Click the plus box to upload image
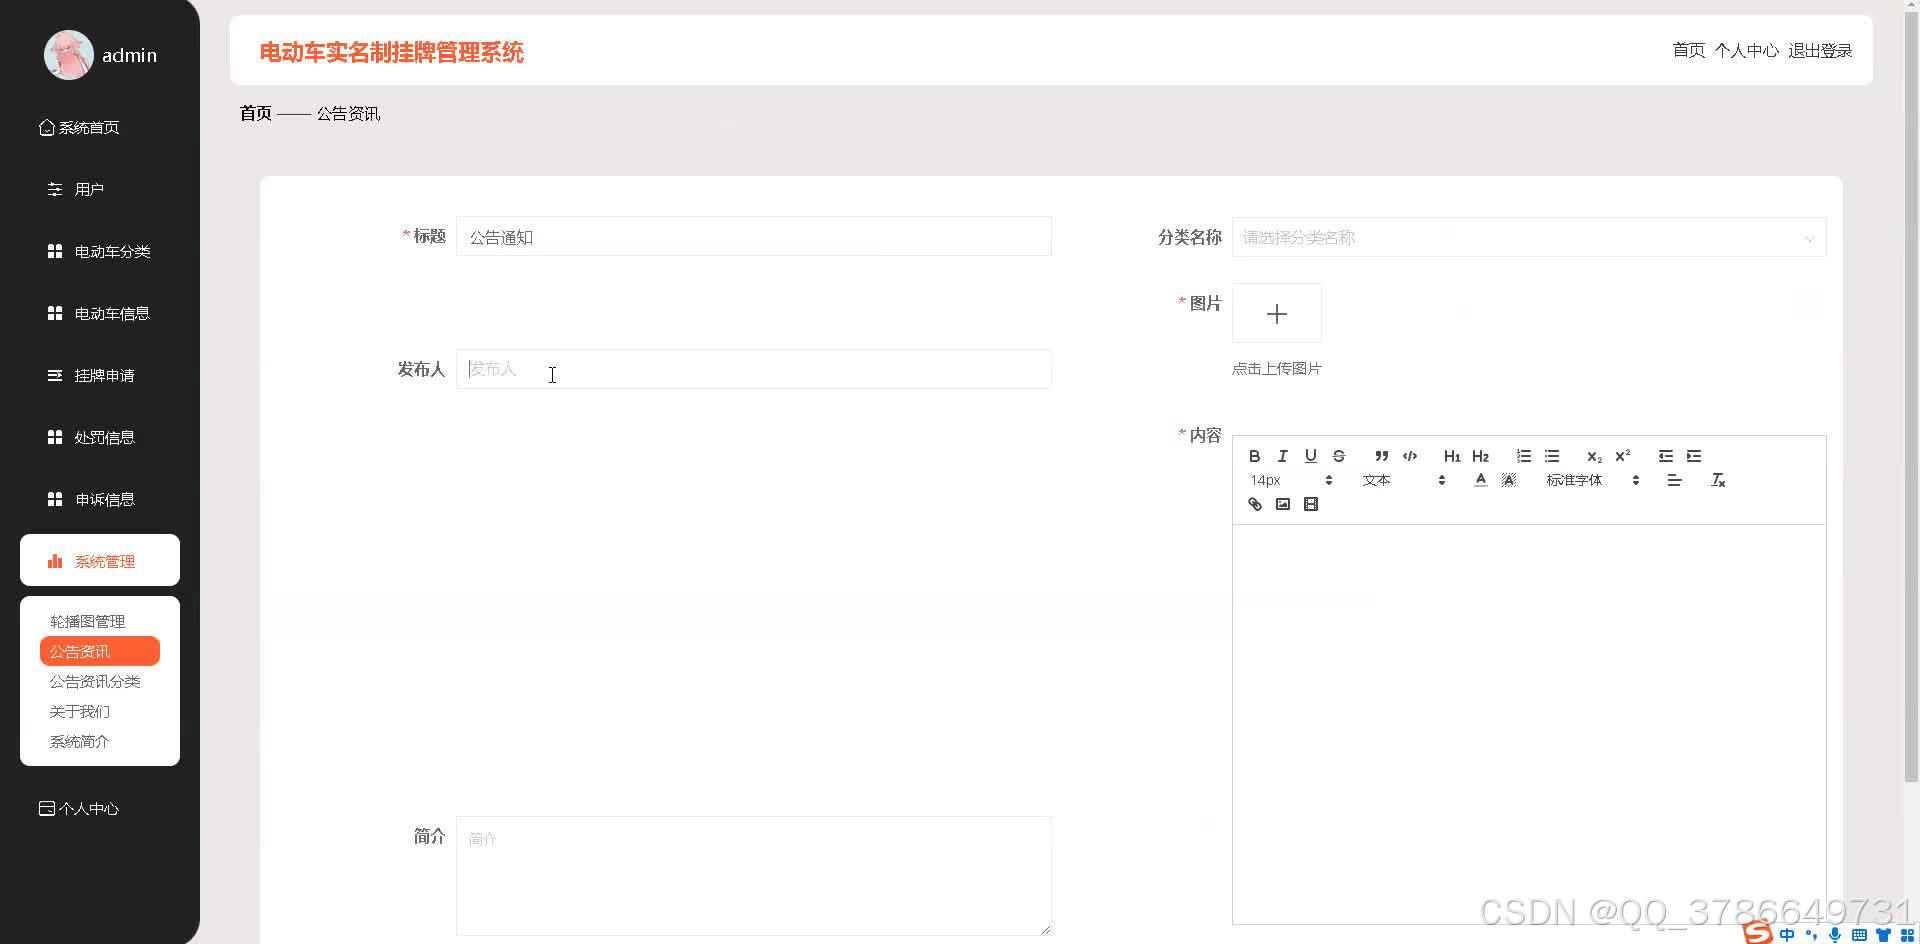Screen dimensions: 1920x944 1276,313
